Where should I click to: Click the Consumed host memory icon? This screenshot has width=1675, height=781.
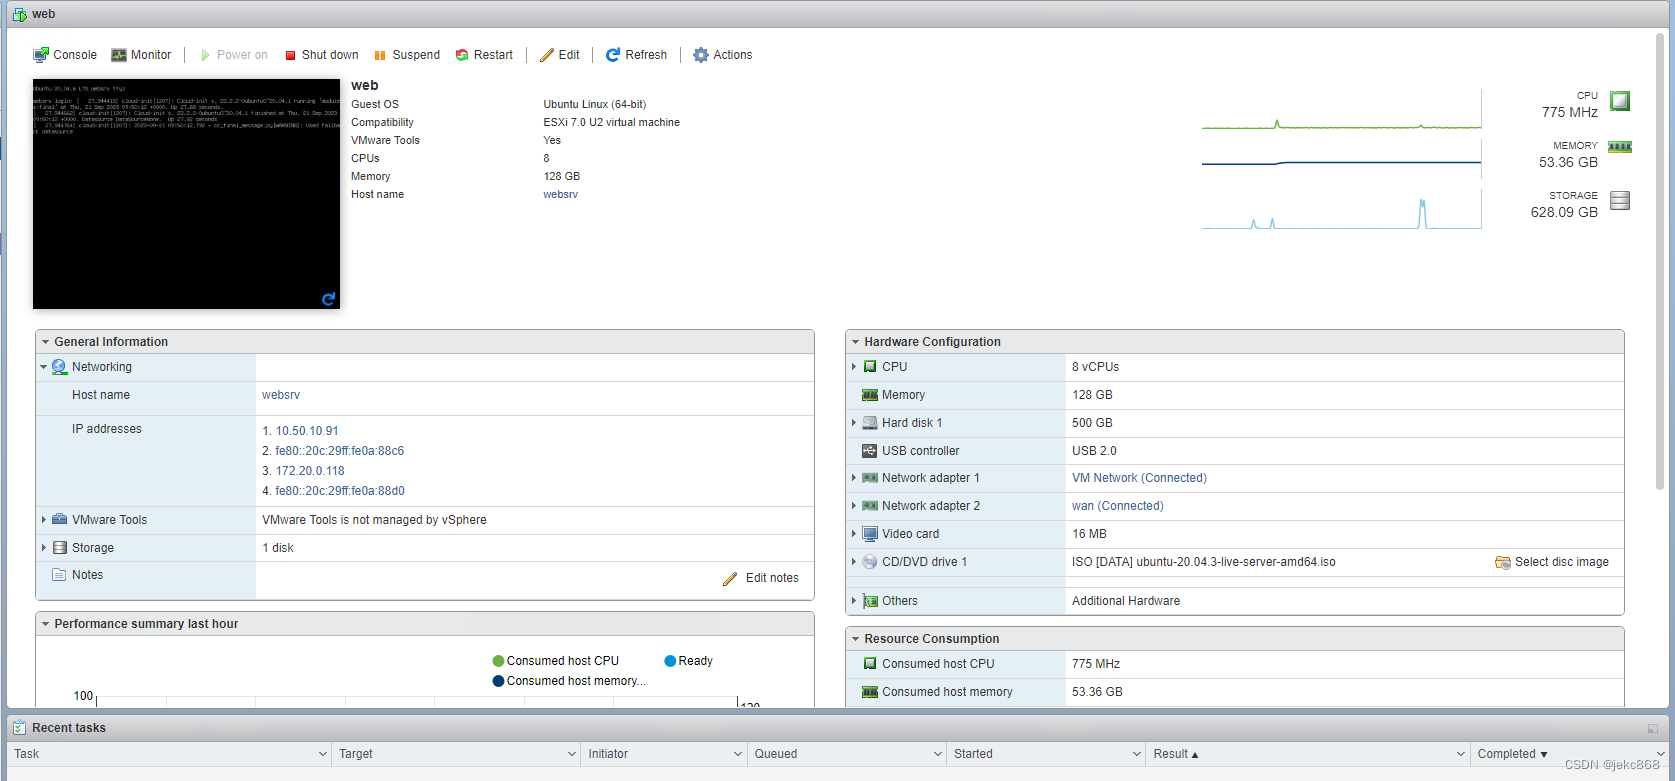(x=870, y=692)
